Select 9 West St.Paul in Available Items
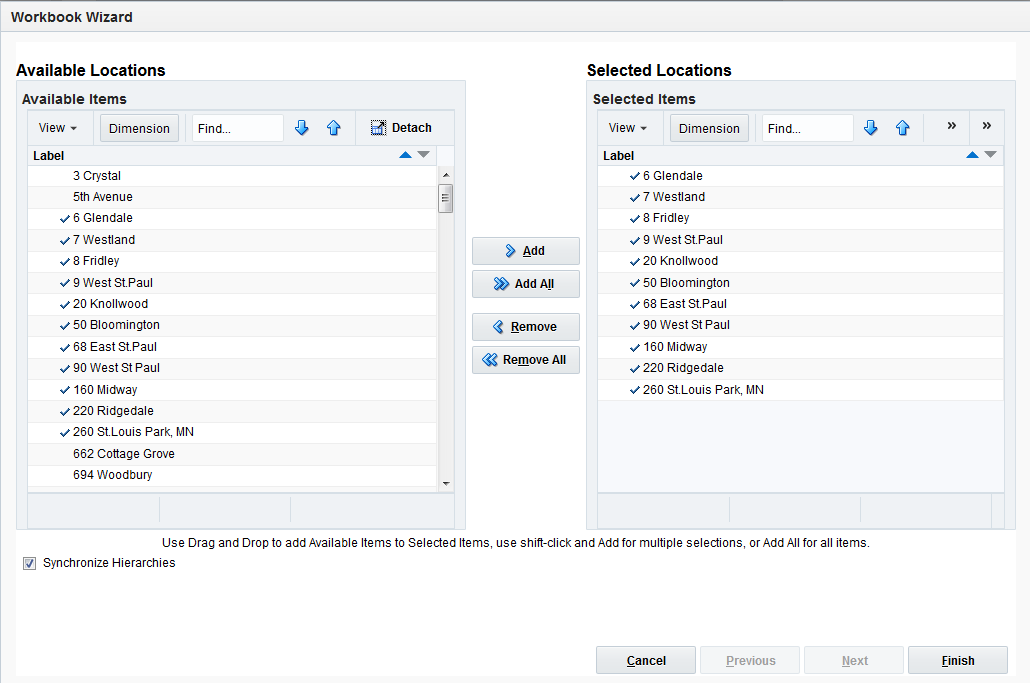Viewport: 1030px width, 683px height. click(x=233, y=282)
